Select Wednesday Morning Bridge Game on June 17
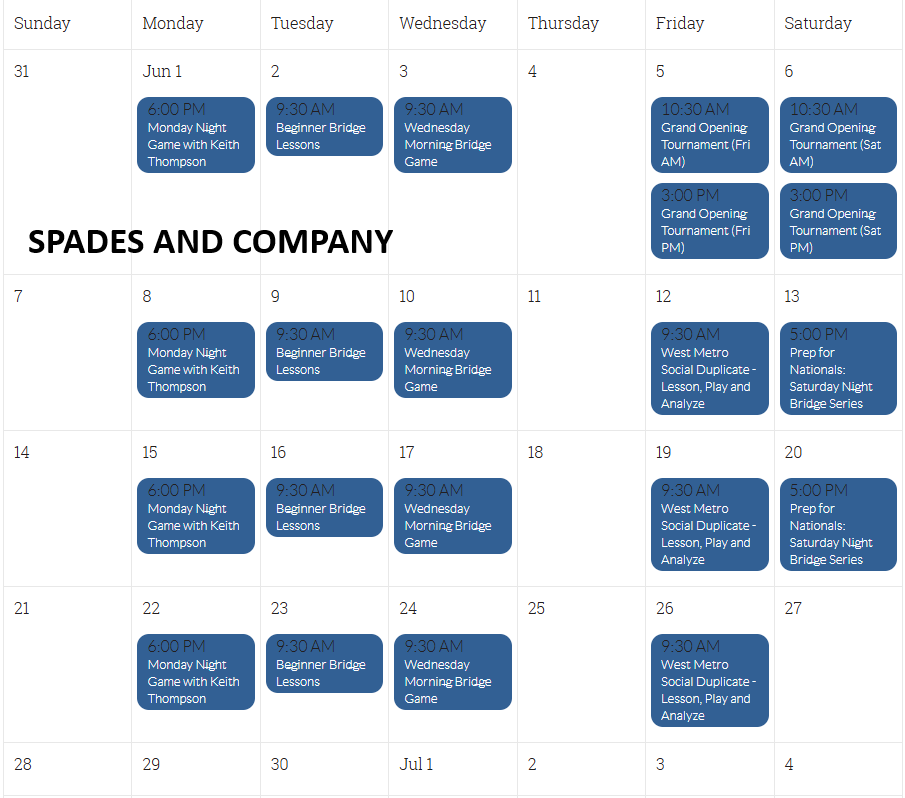The height and width of the screenshot is (798, 905). [x=452, y=516]
